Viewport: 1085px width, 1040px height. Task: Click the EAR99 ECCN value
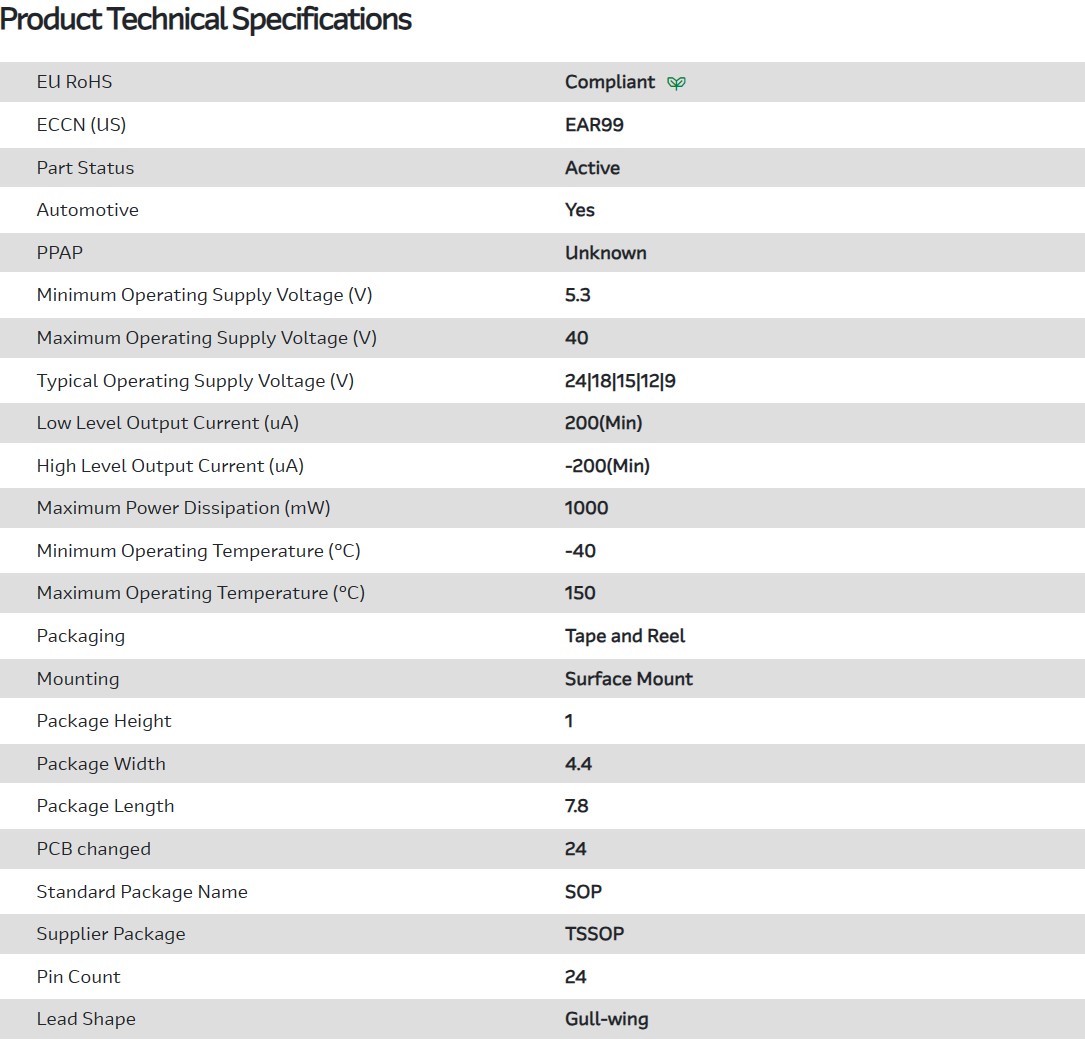pos(594,125)
